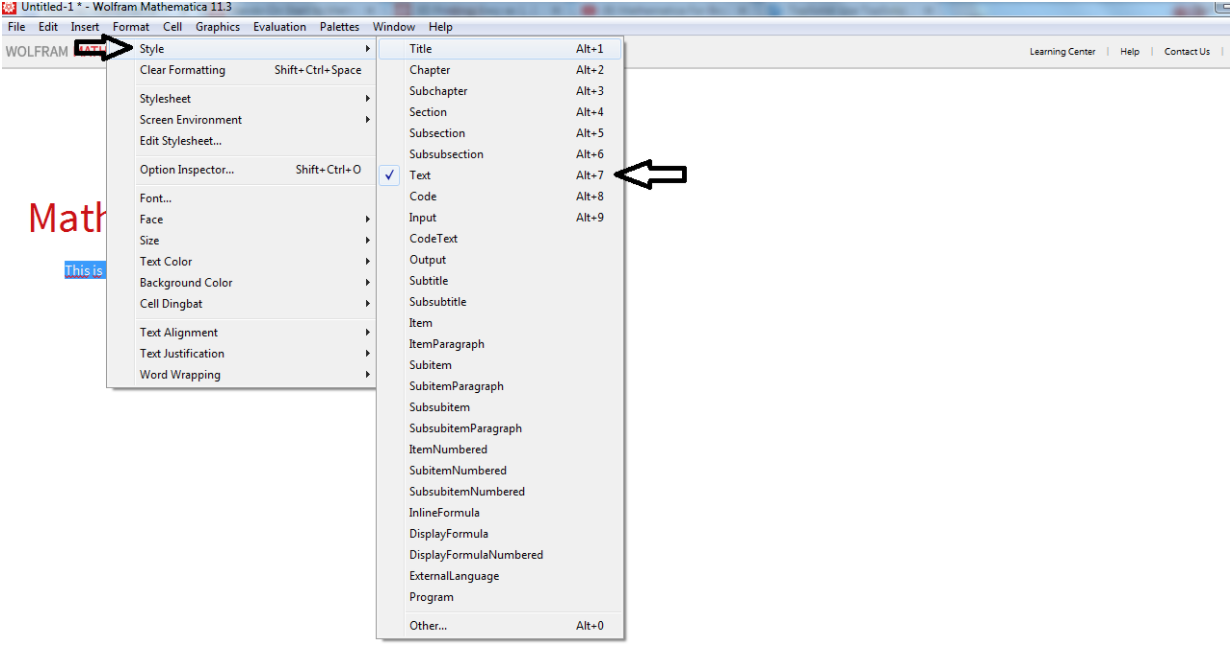Apply the Subitem style

tap(500, 365)
